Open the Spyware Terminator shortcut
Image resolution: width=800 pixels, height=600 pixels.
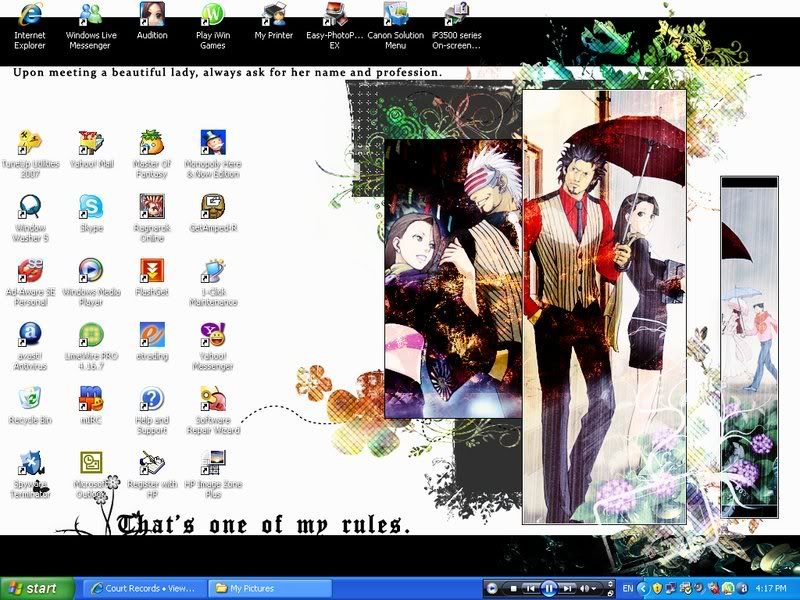pos(30,474)
